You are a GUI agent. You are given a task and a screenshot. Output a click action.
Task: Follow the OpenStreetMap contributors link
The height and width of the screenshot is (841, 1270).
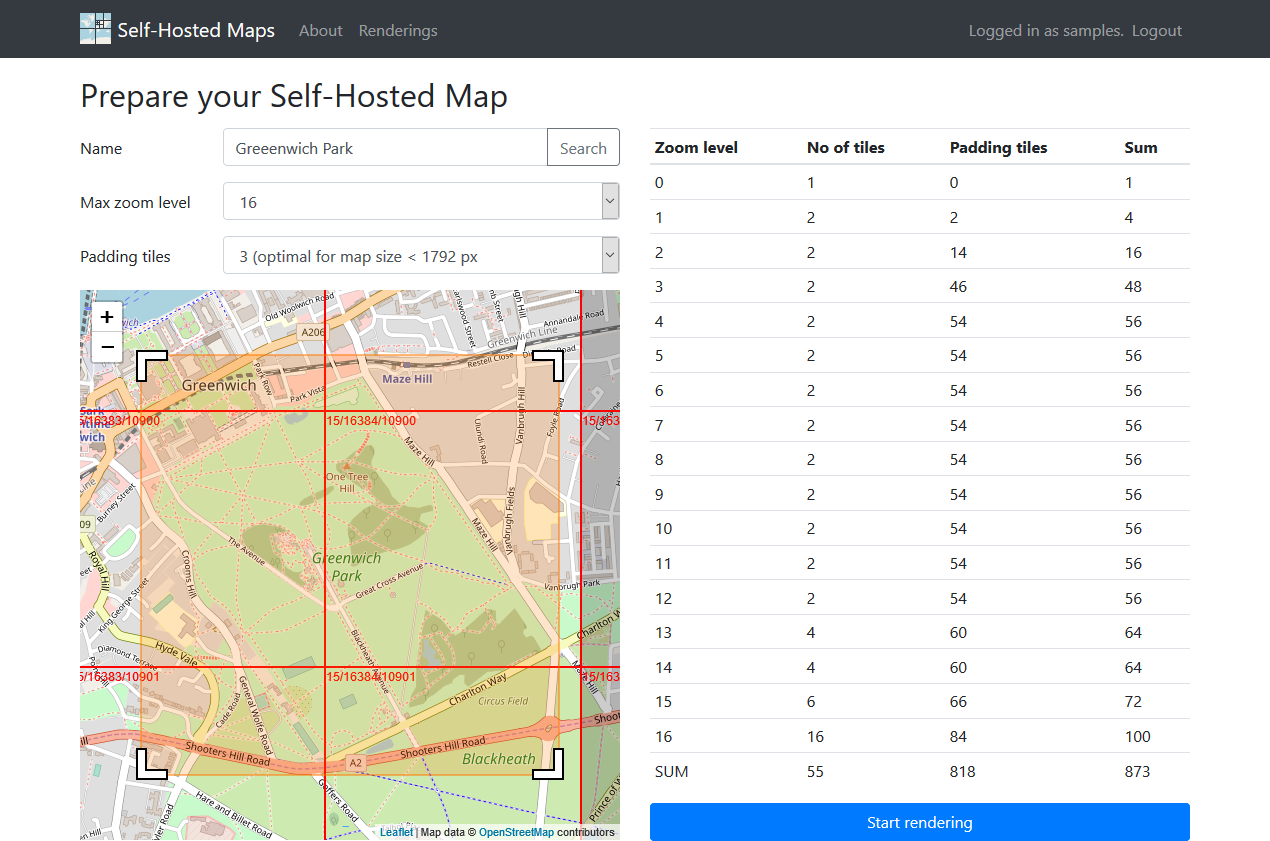point(517,831)
